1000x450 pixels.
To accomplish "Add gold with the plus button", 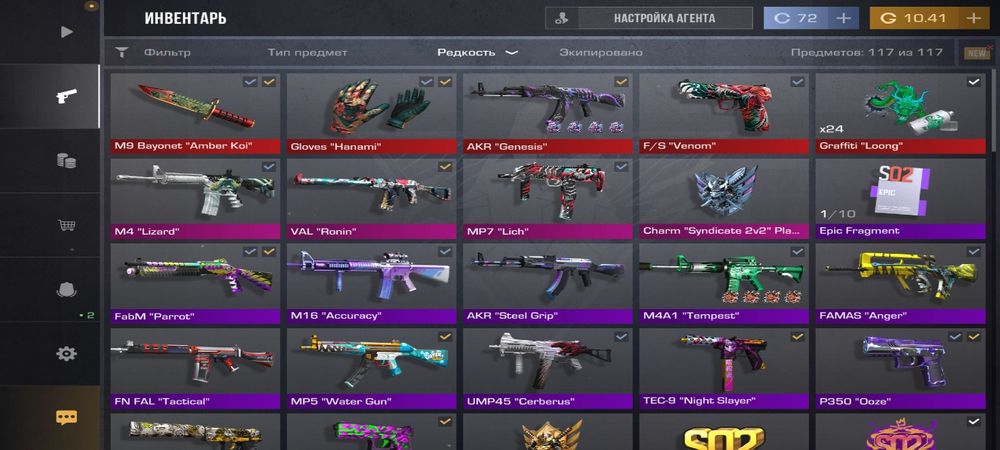I will [x=973, y=18].
